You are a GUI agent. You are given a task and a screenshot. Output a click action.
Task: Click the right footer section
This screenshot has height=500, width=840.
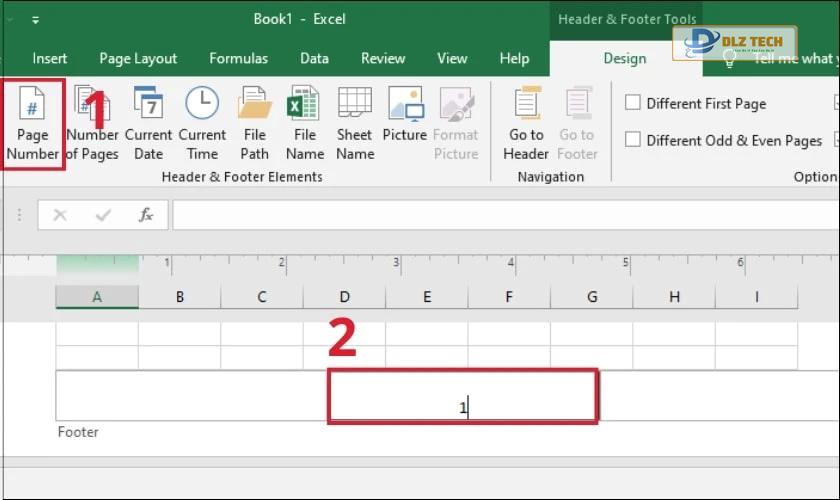[719, 396]
